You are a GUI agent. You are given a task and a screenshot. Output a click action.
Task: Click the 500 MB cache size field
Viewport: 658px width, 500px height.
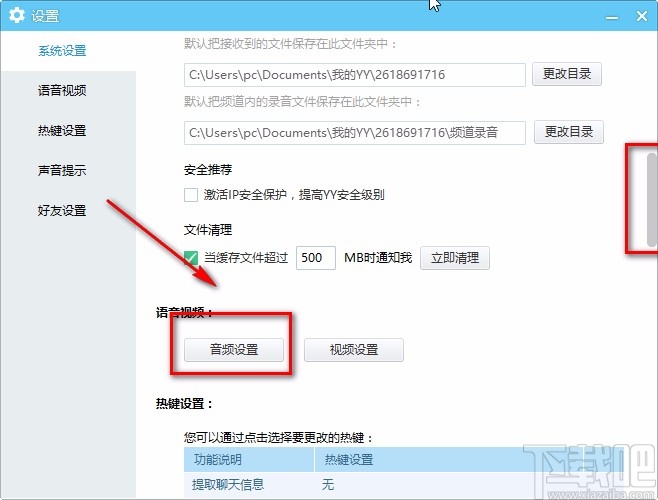316,257
